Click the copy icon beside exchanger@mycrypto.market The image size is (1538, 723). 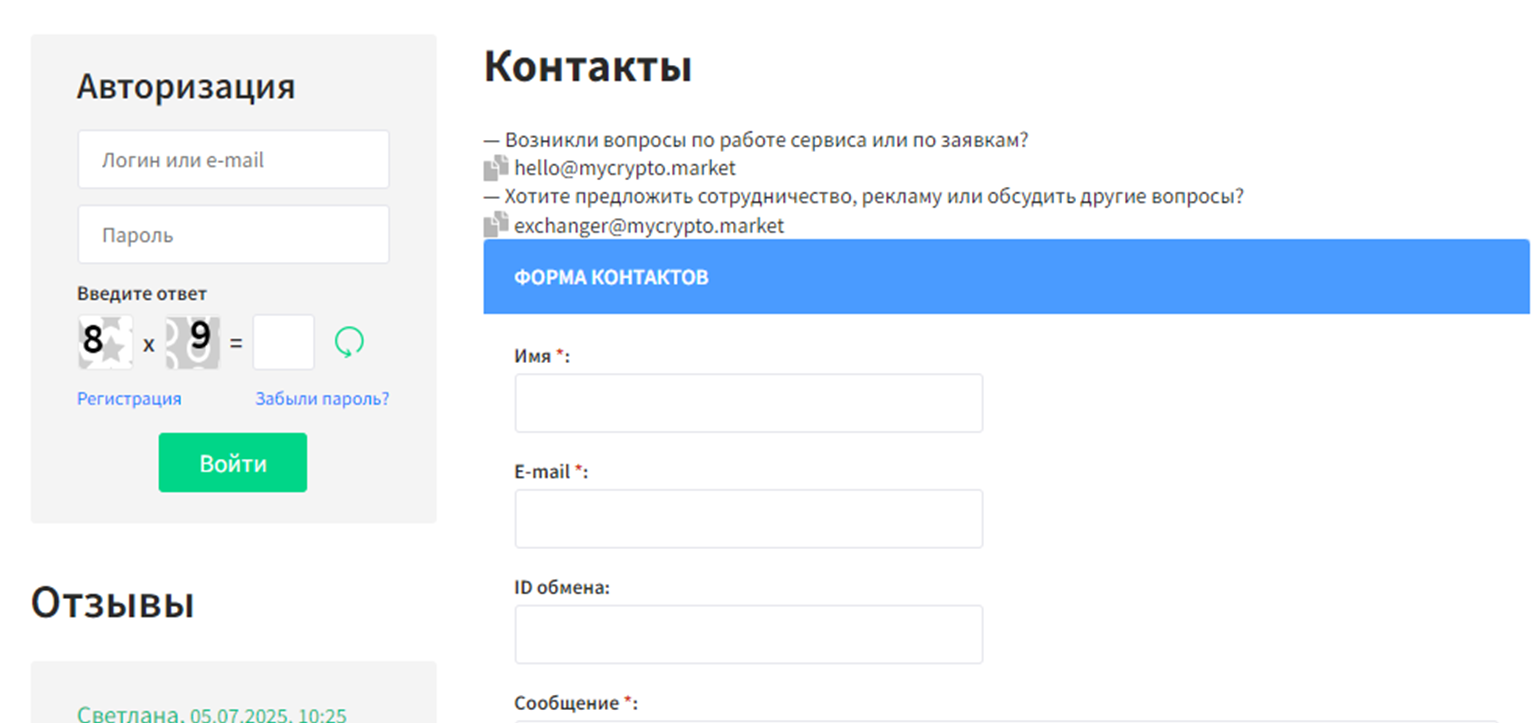click(496, 225)
